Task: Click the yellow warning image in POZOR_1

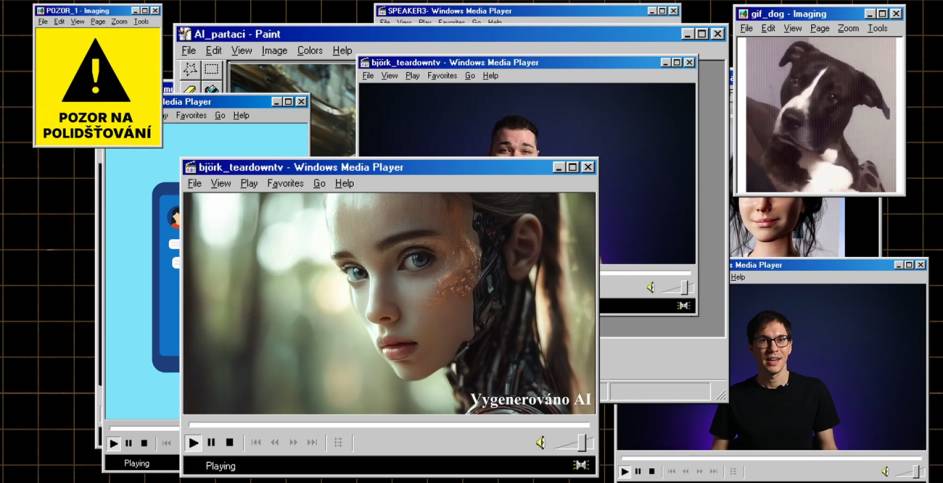Action: coord(98,87)
